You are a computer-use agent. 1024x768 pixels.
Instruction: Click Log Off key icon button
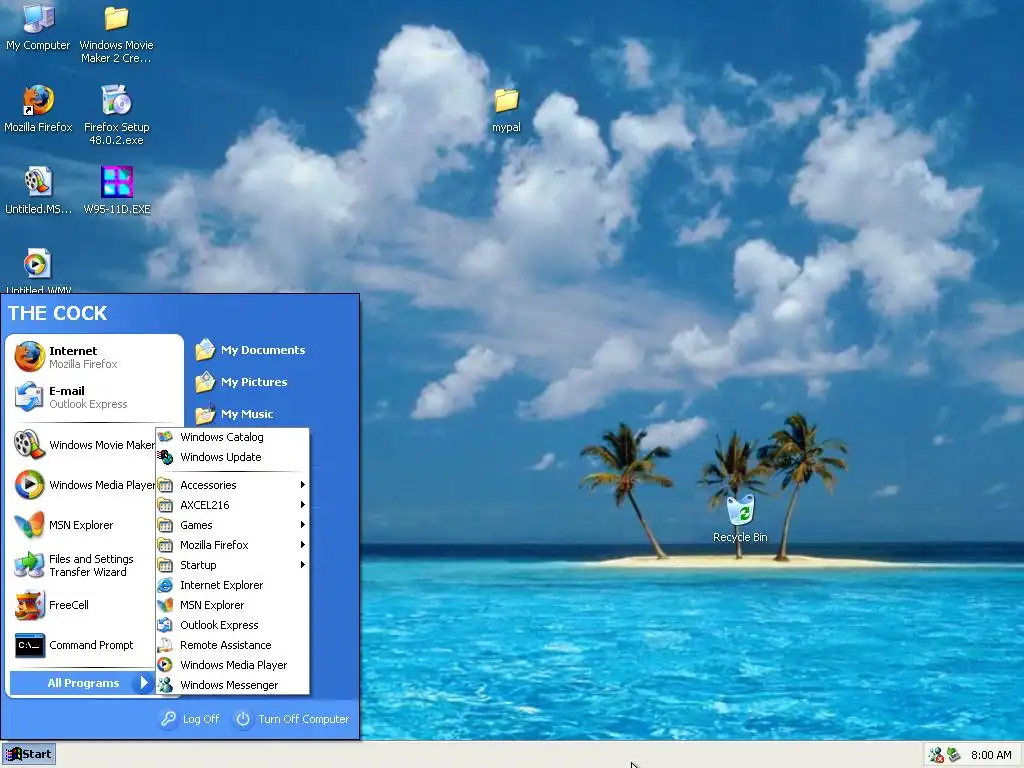coord(189,719)
